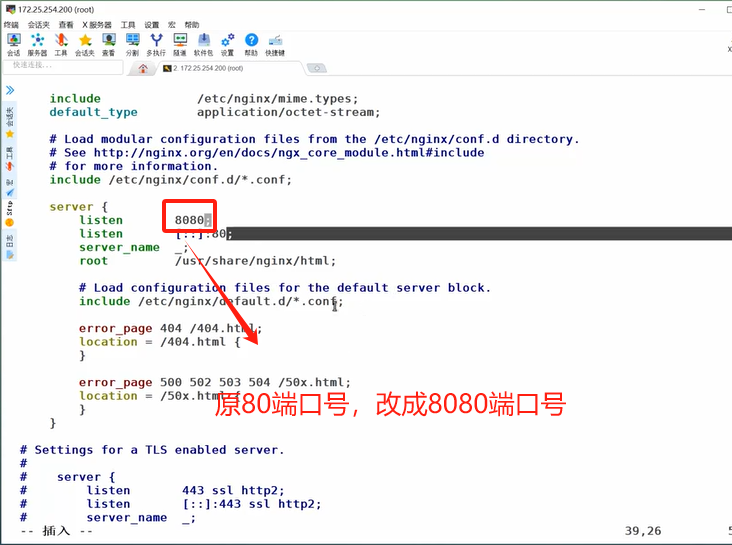Open a new tab with plus button
Screen dimensions: 732x545
[317, 69]
